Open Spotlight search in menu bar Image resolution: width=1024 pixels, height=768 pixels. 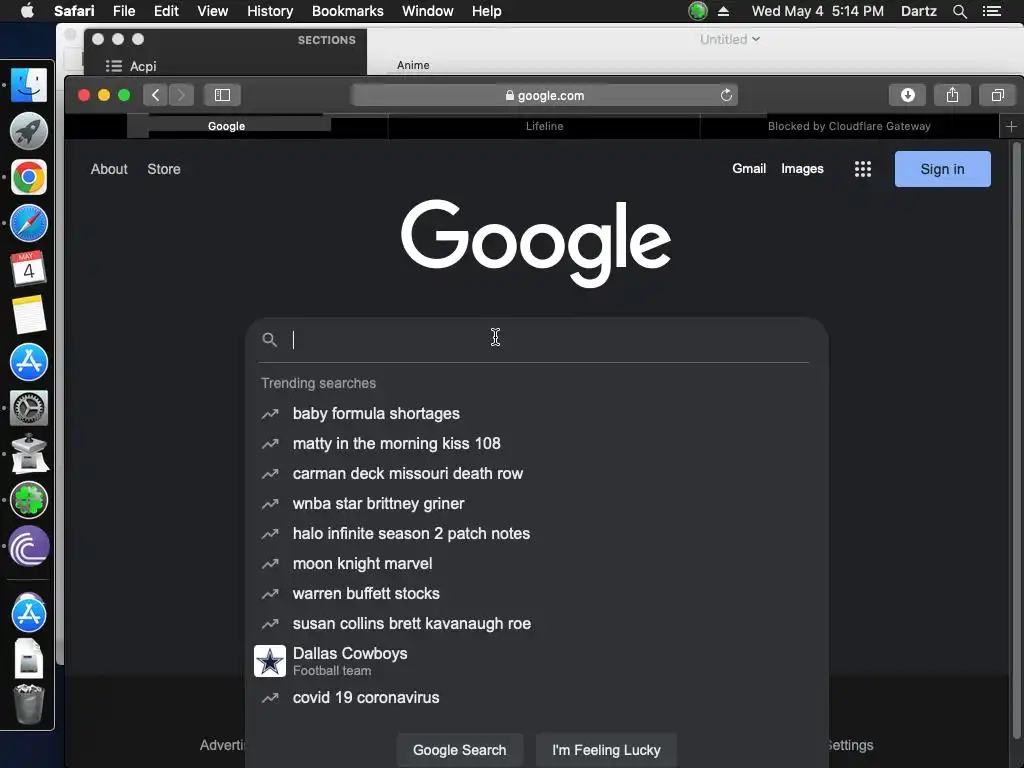959,11
